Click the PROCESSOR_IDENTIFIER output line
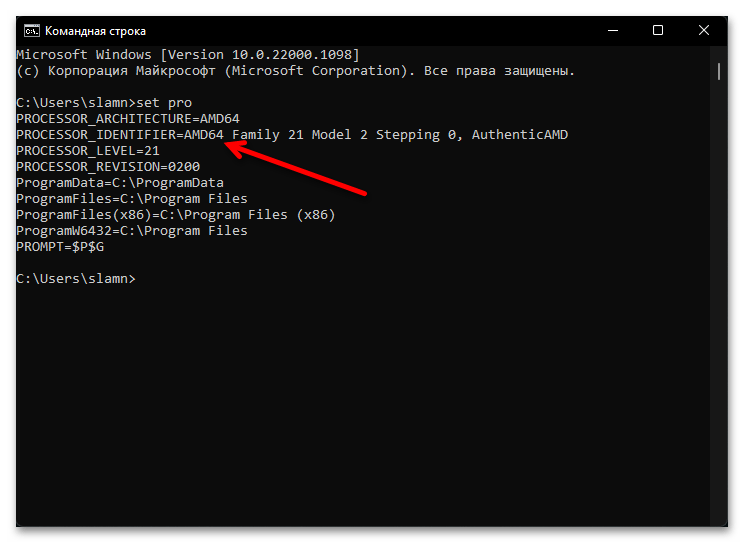This screenshot has height=543, width=744. click(292, 135)
